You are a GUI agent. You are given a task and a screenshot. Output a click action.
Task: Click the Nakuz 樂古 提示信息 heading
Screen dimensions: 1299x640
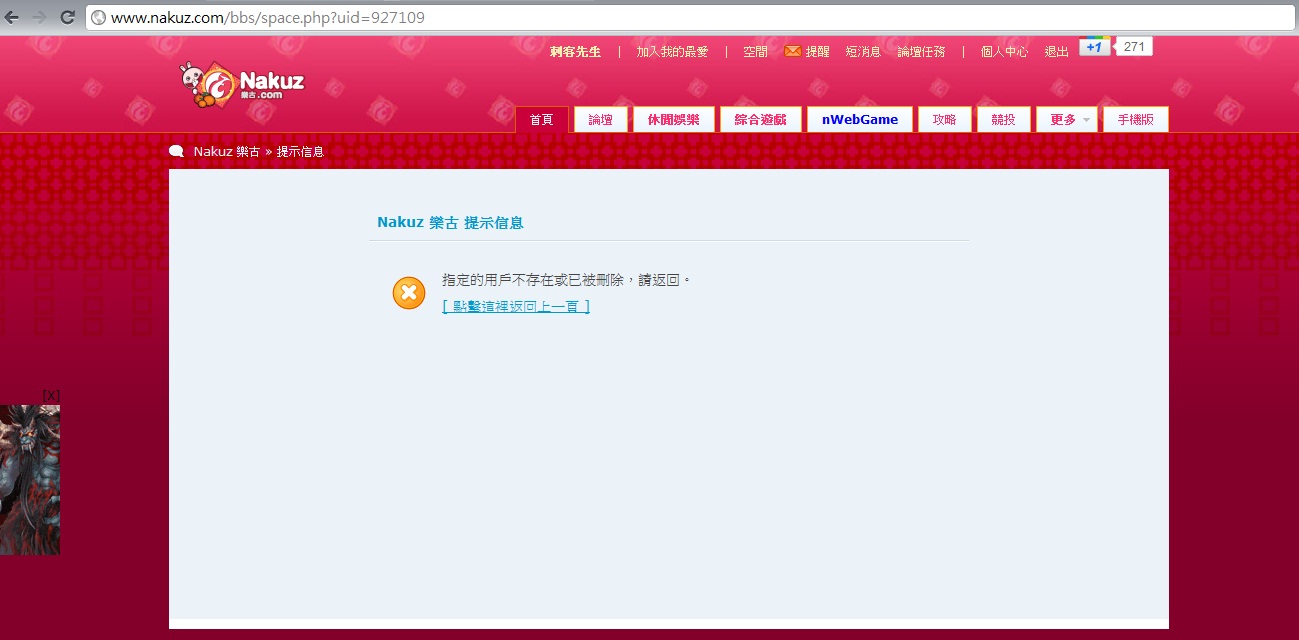coord(450,223)
